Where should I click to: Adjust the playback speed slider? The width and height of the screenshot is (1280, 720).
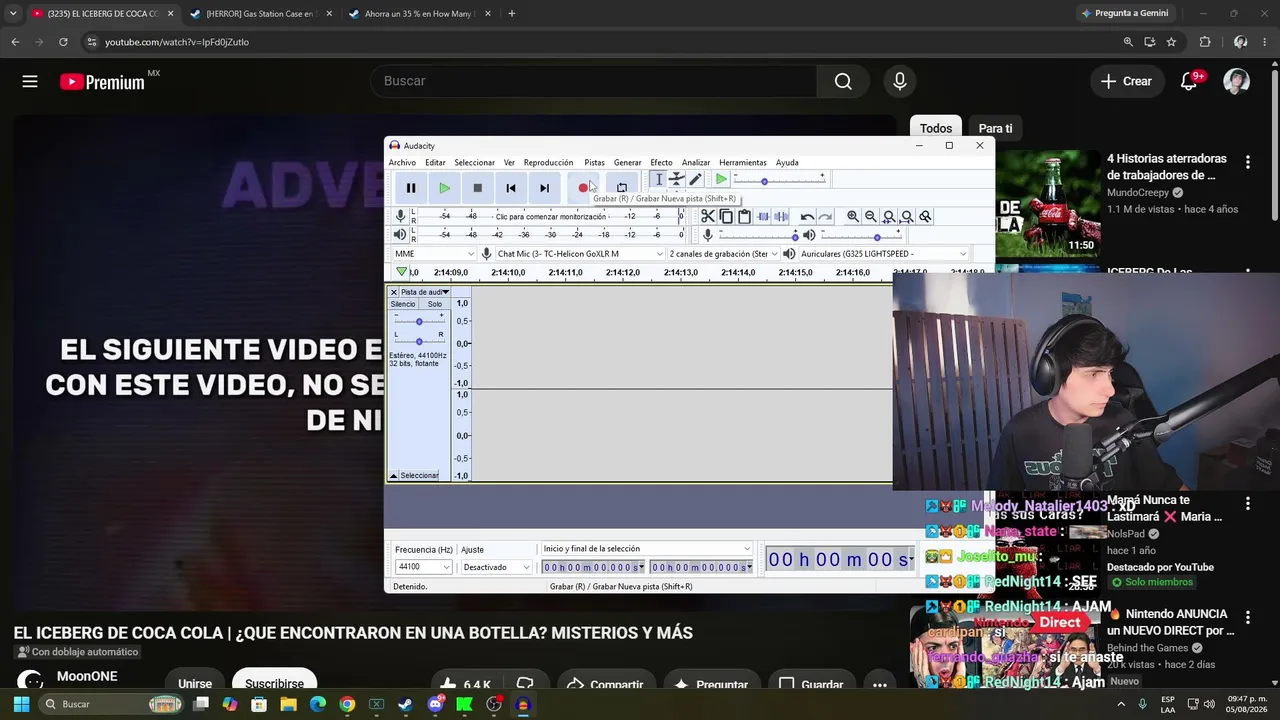(779, 180)
